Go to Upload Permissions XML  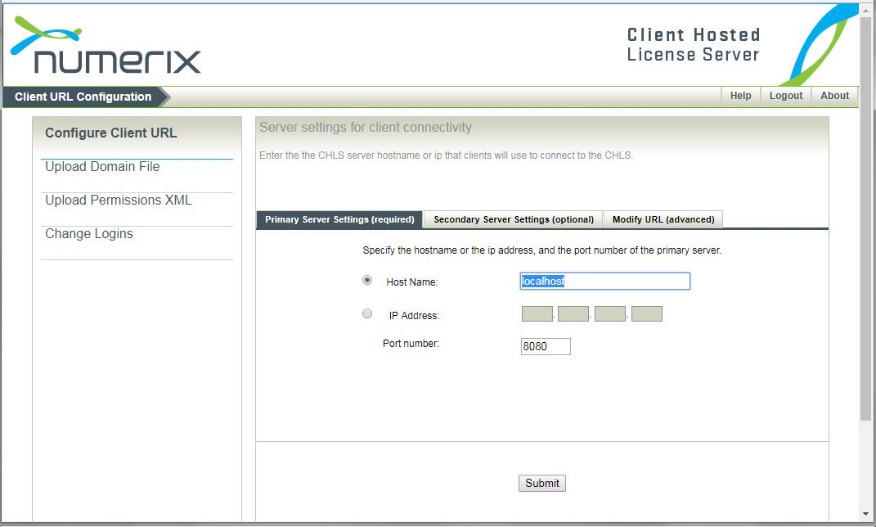tap(118, 200)
